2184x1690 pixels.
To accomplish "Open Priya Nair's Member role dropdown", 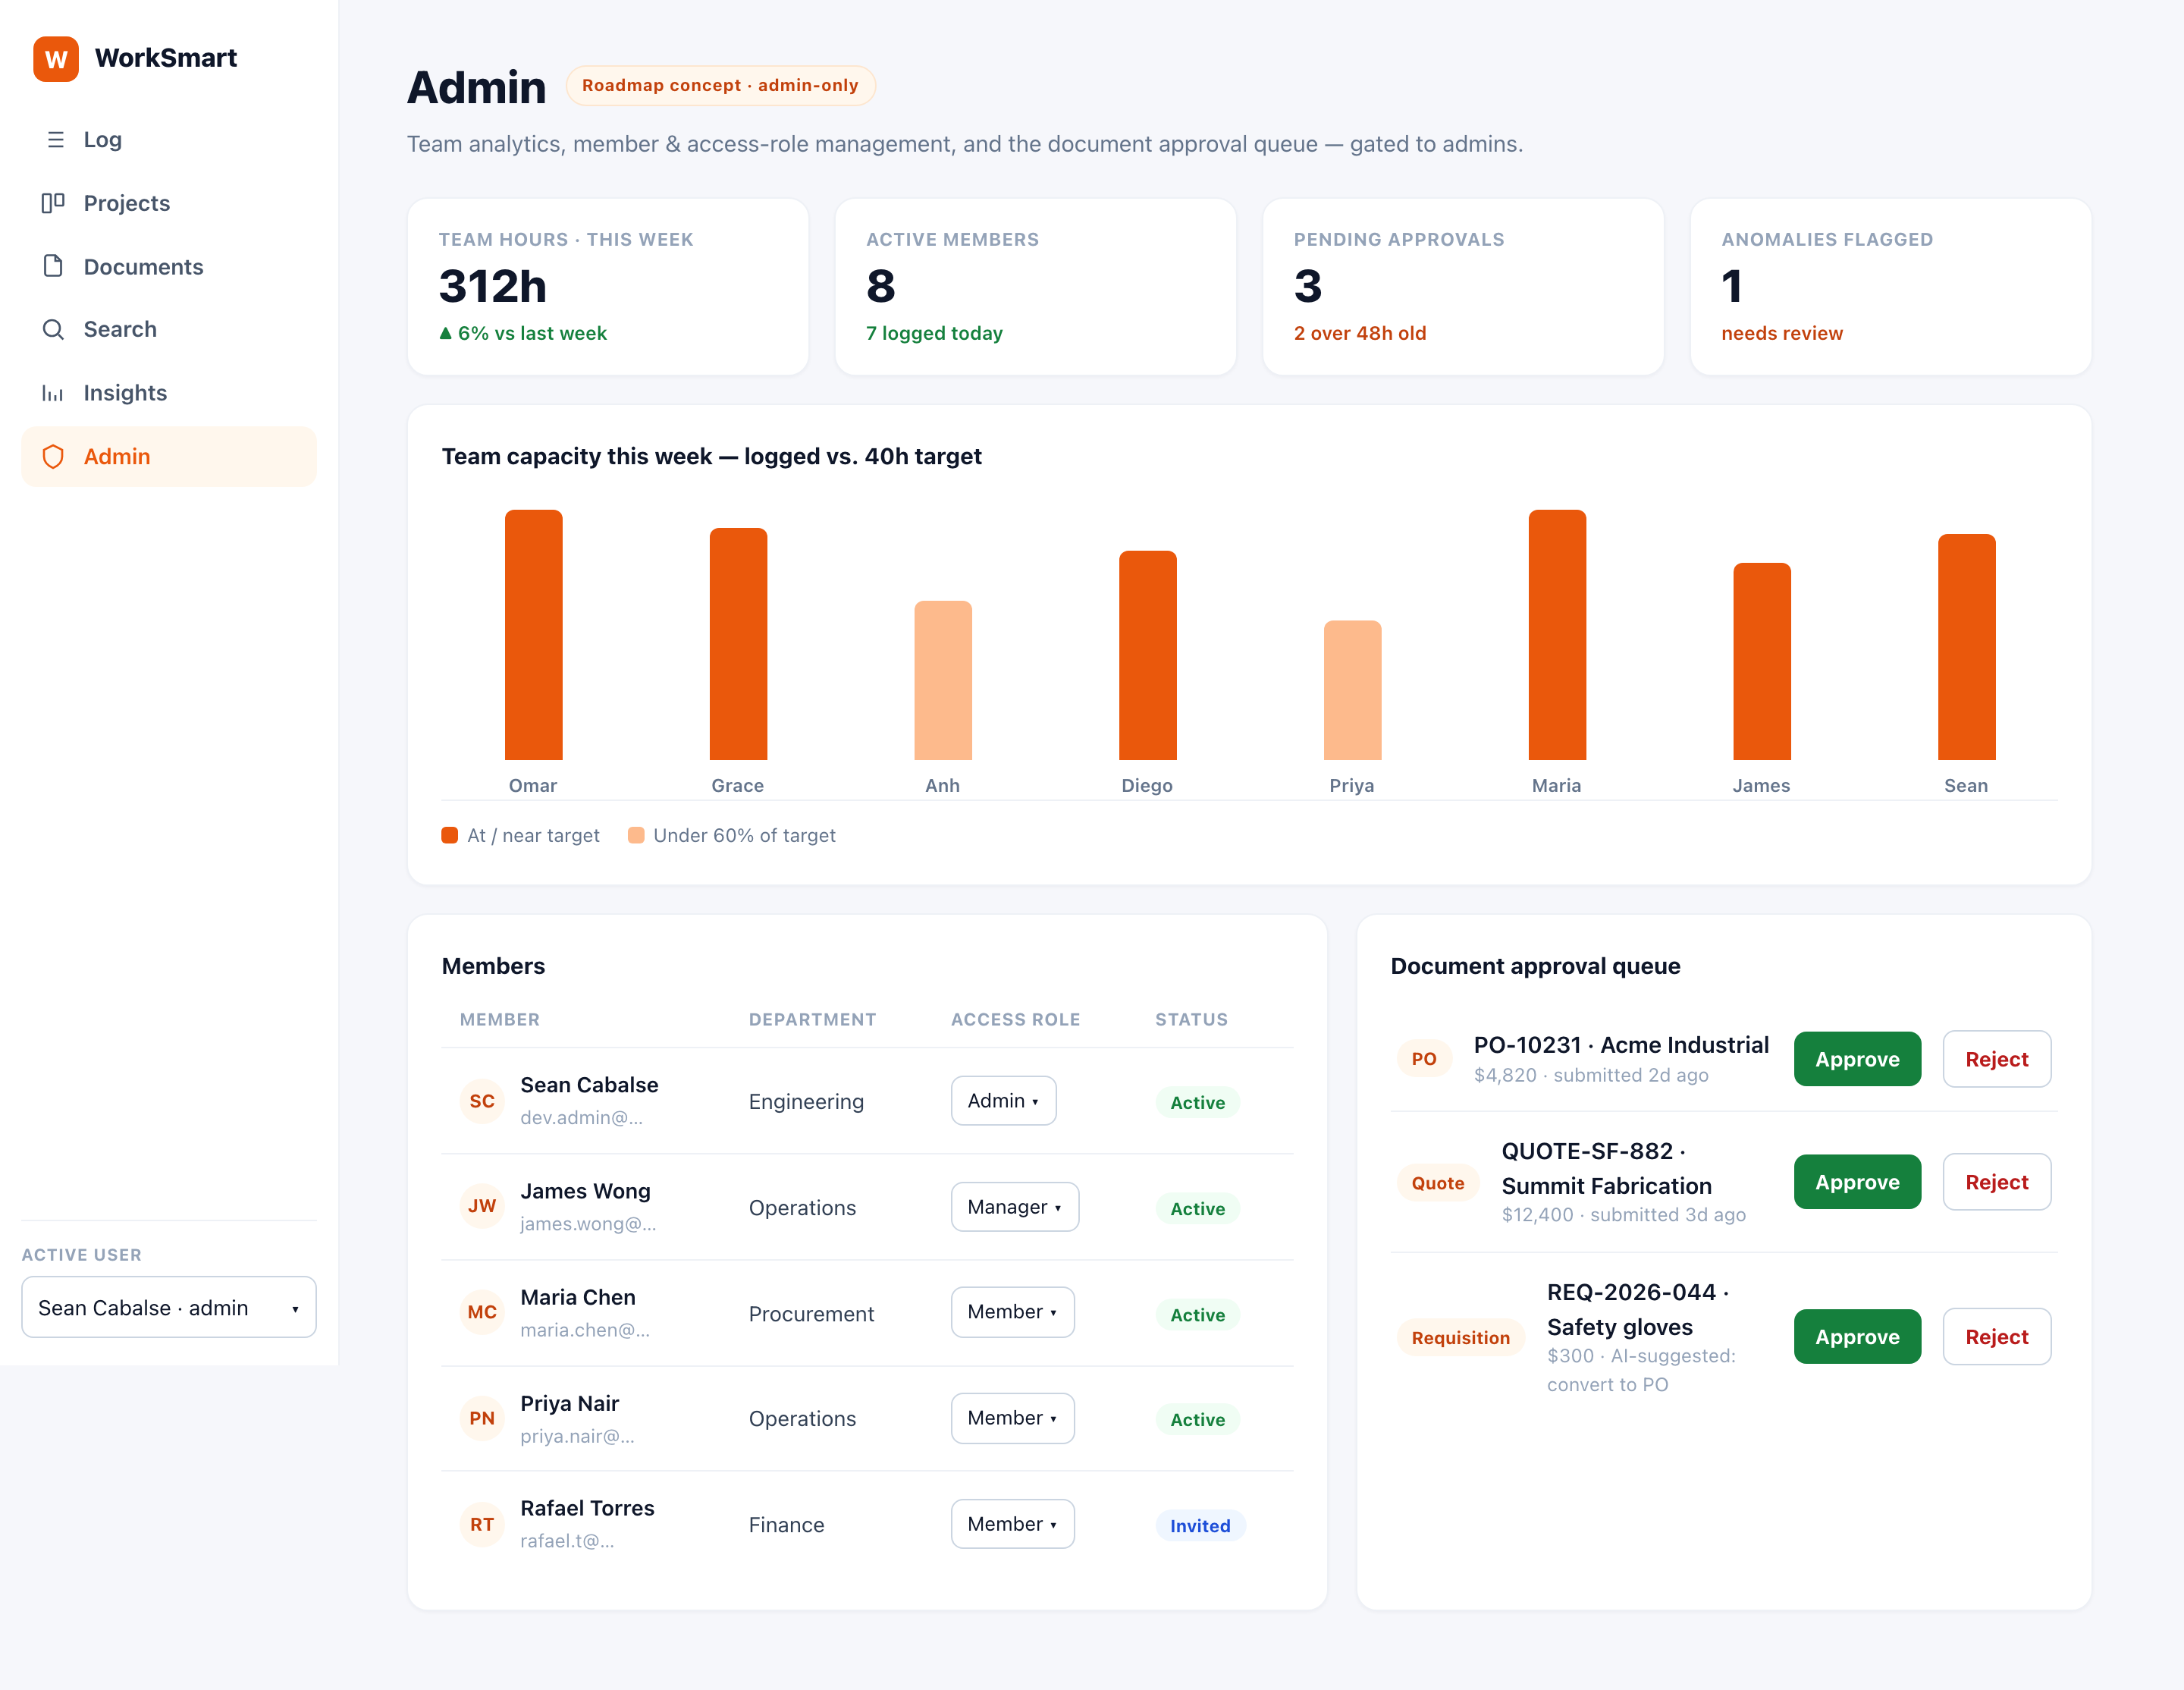I will [1012, 1418].
